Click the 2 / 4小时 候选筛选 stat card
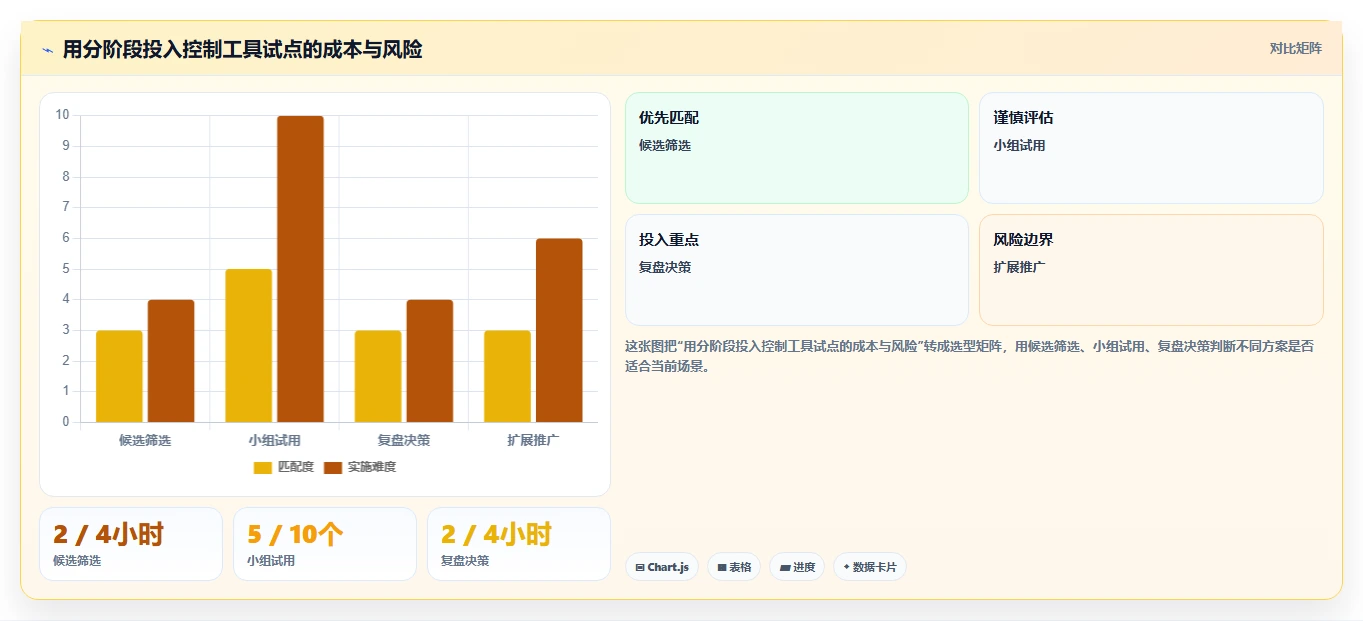 pyautogui.click(x=131, y=544)
